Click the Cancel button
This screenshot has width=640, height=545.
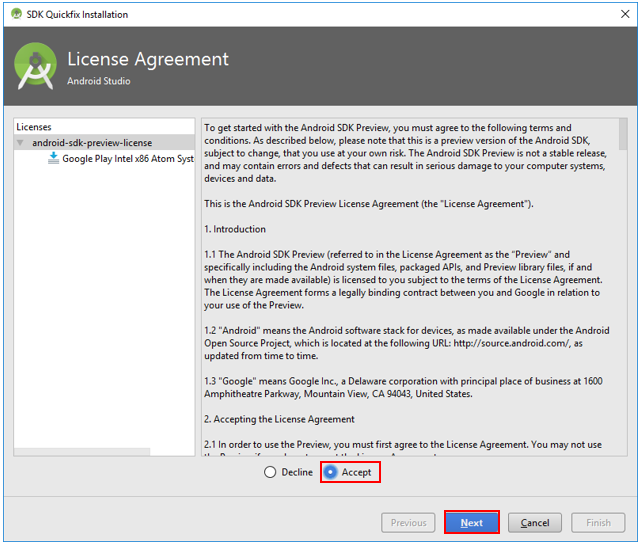[535, 523]
